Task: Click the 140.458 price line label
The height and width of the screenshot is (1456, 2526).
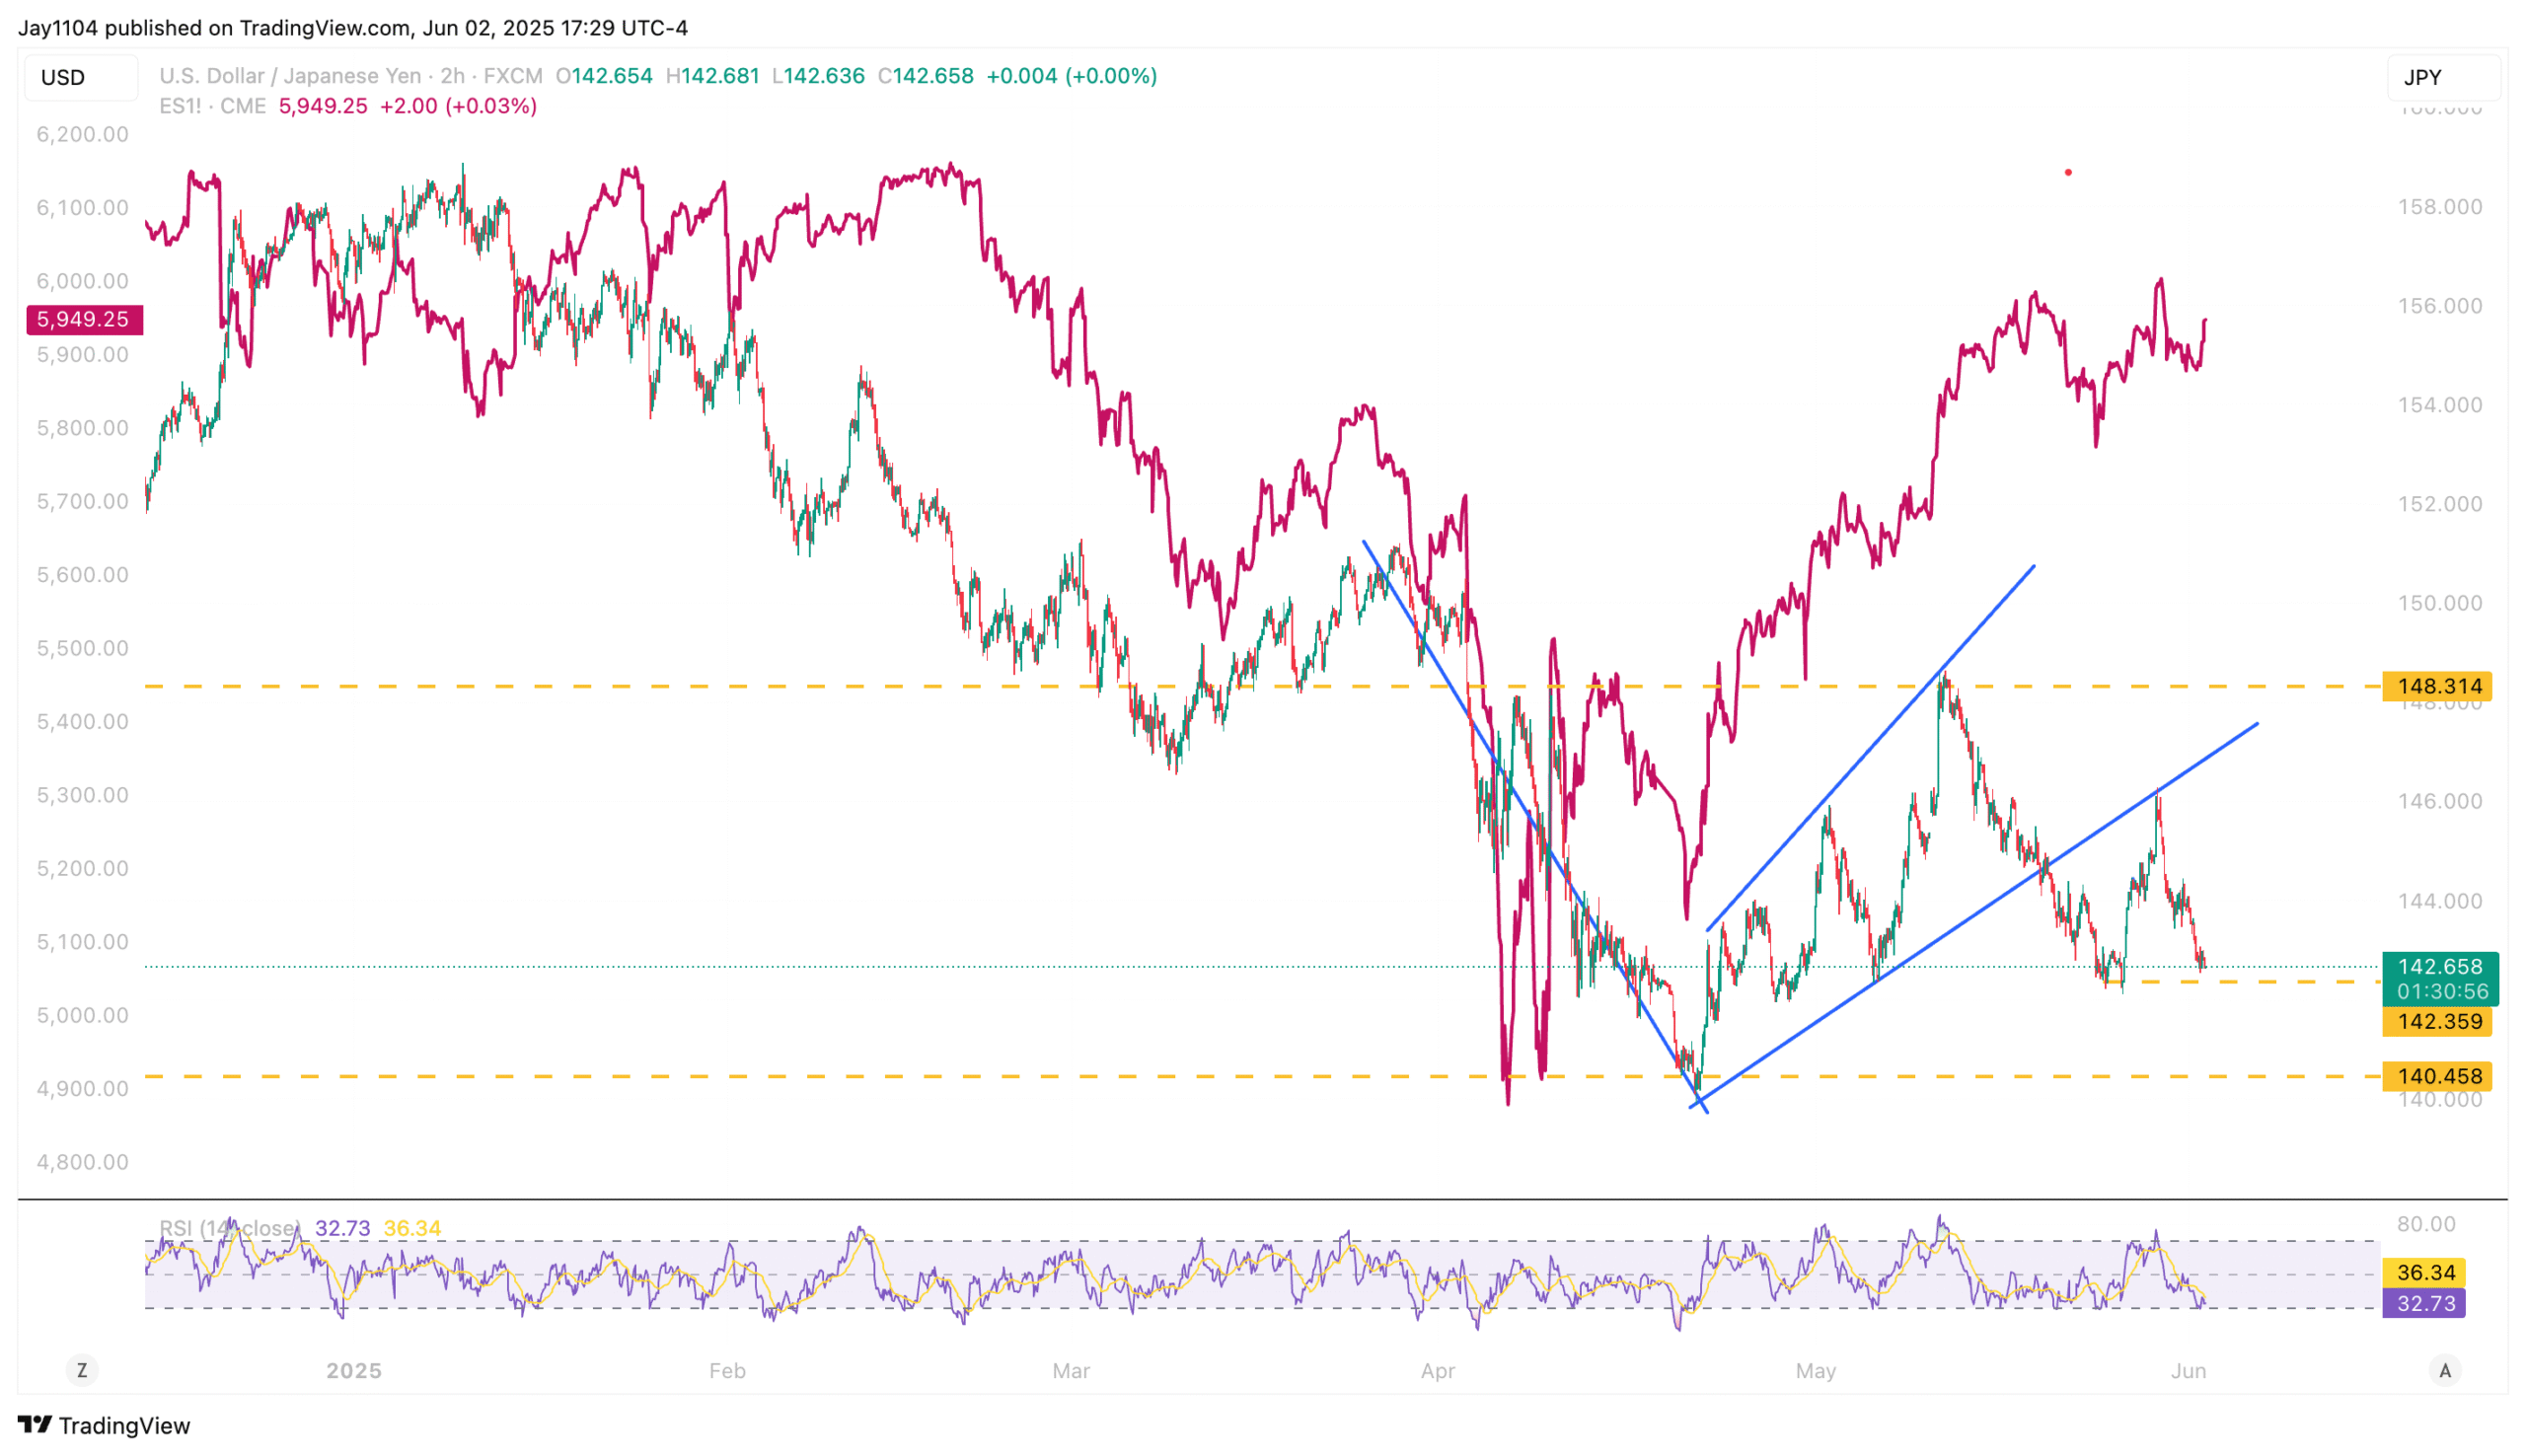Action: 2437,1076
